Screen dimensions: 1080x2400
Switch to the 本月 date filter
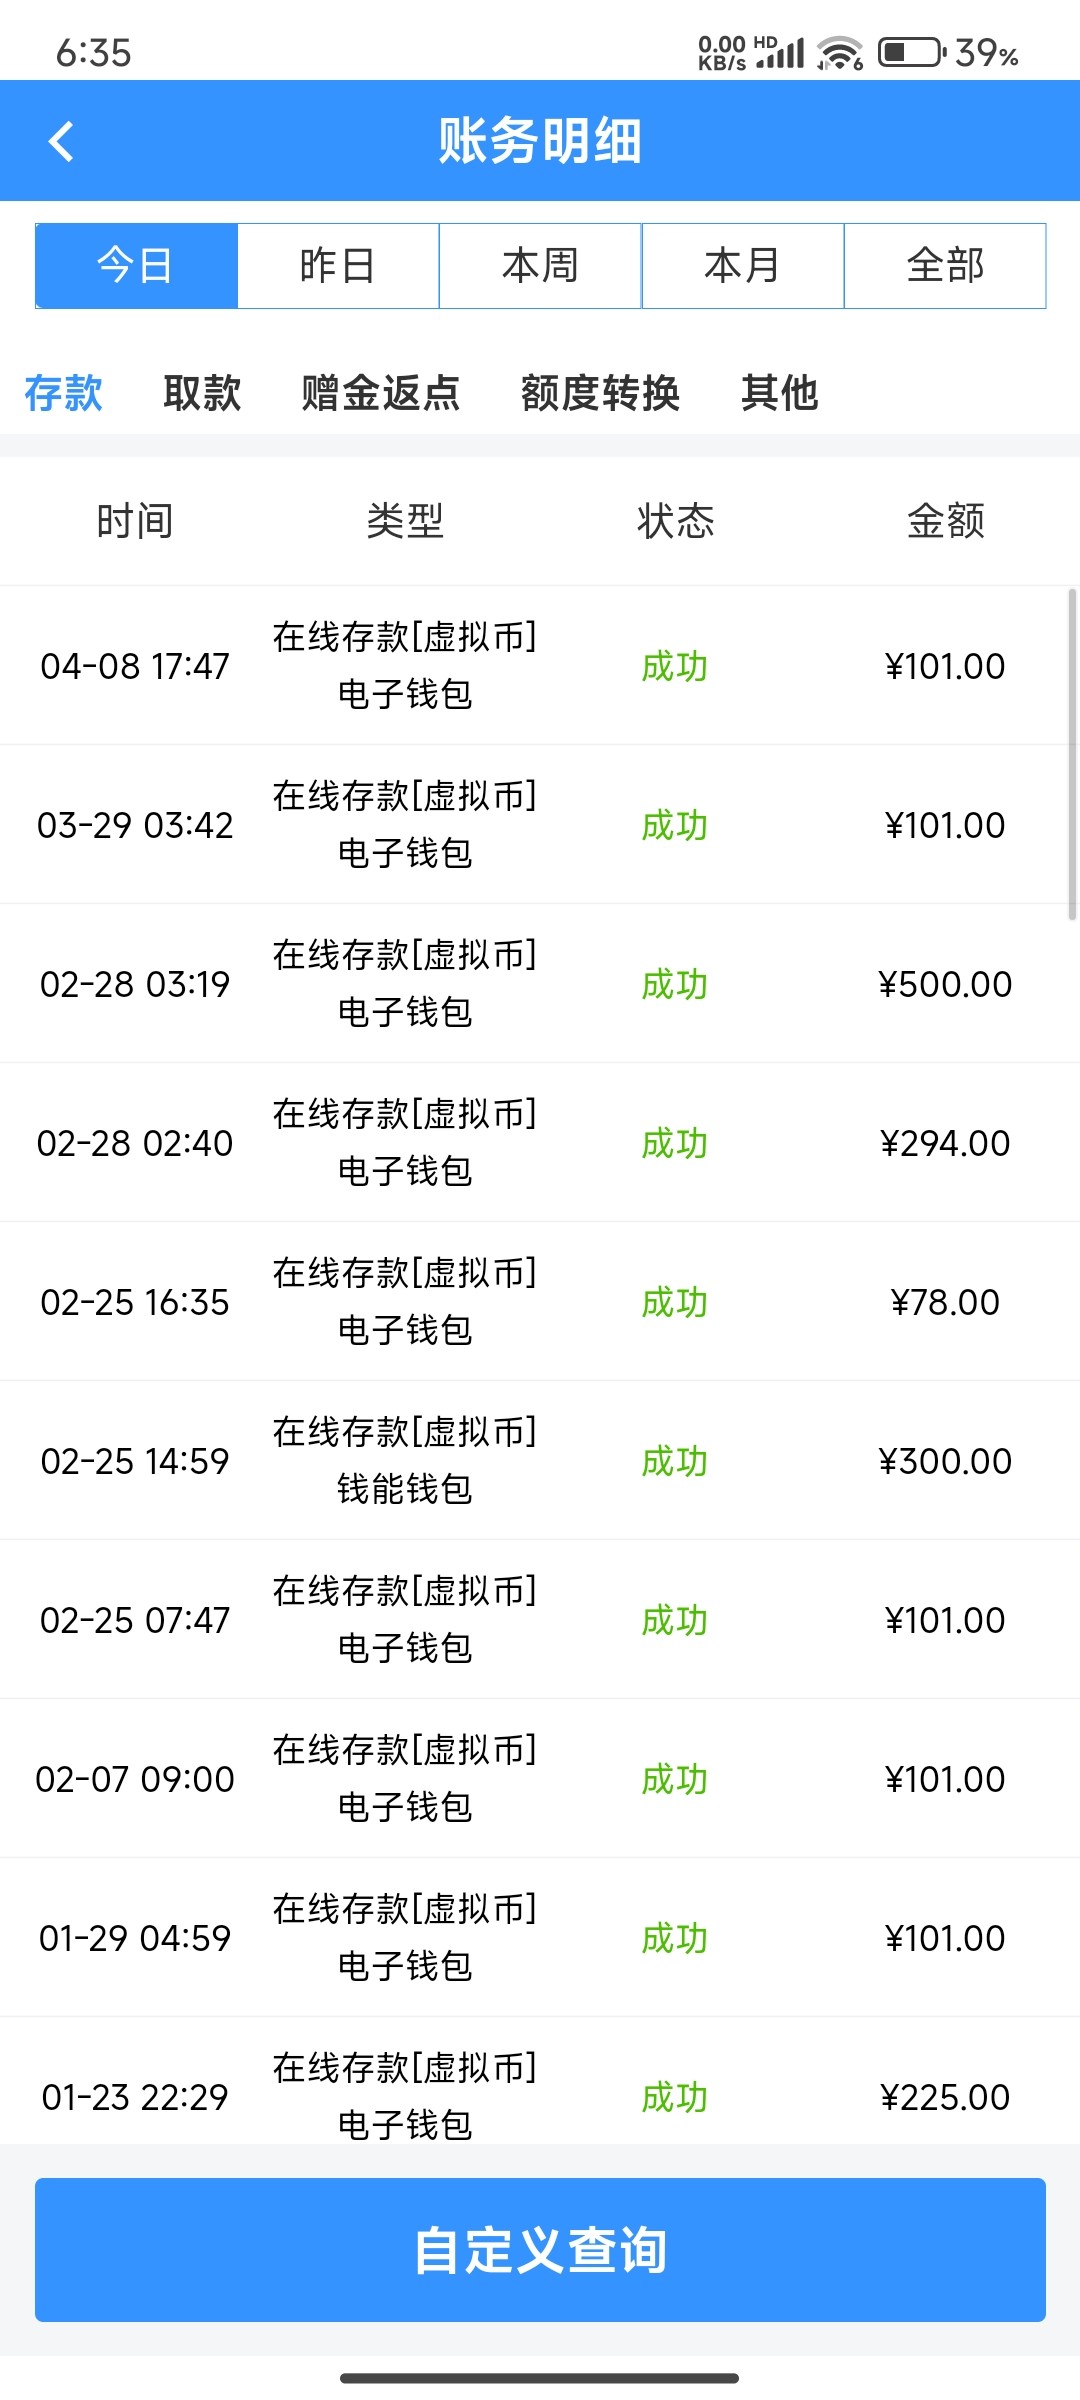coord(742,266)
